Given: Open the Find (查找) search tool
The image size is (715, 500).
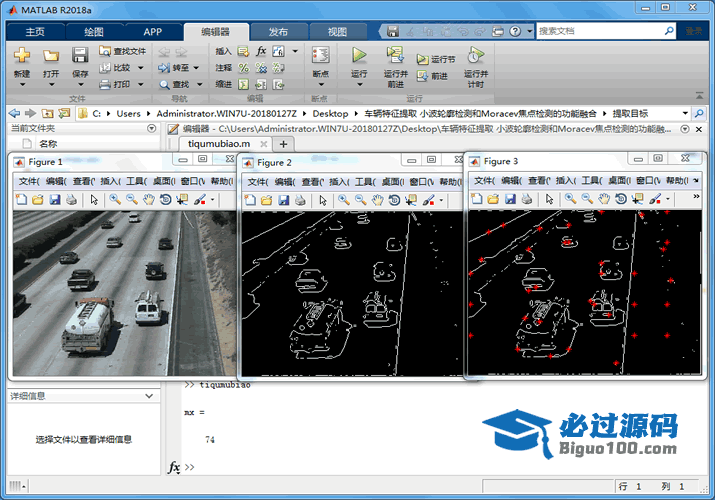Looking at the screenshot, I should tap(174, 84).
